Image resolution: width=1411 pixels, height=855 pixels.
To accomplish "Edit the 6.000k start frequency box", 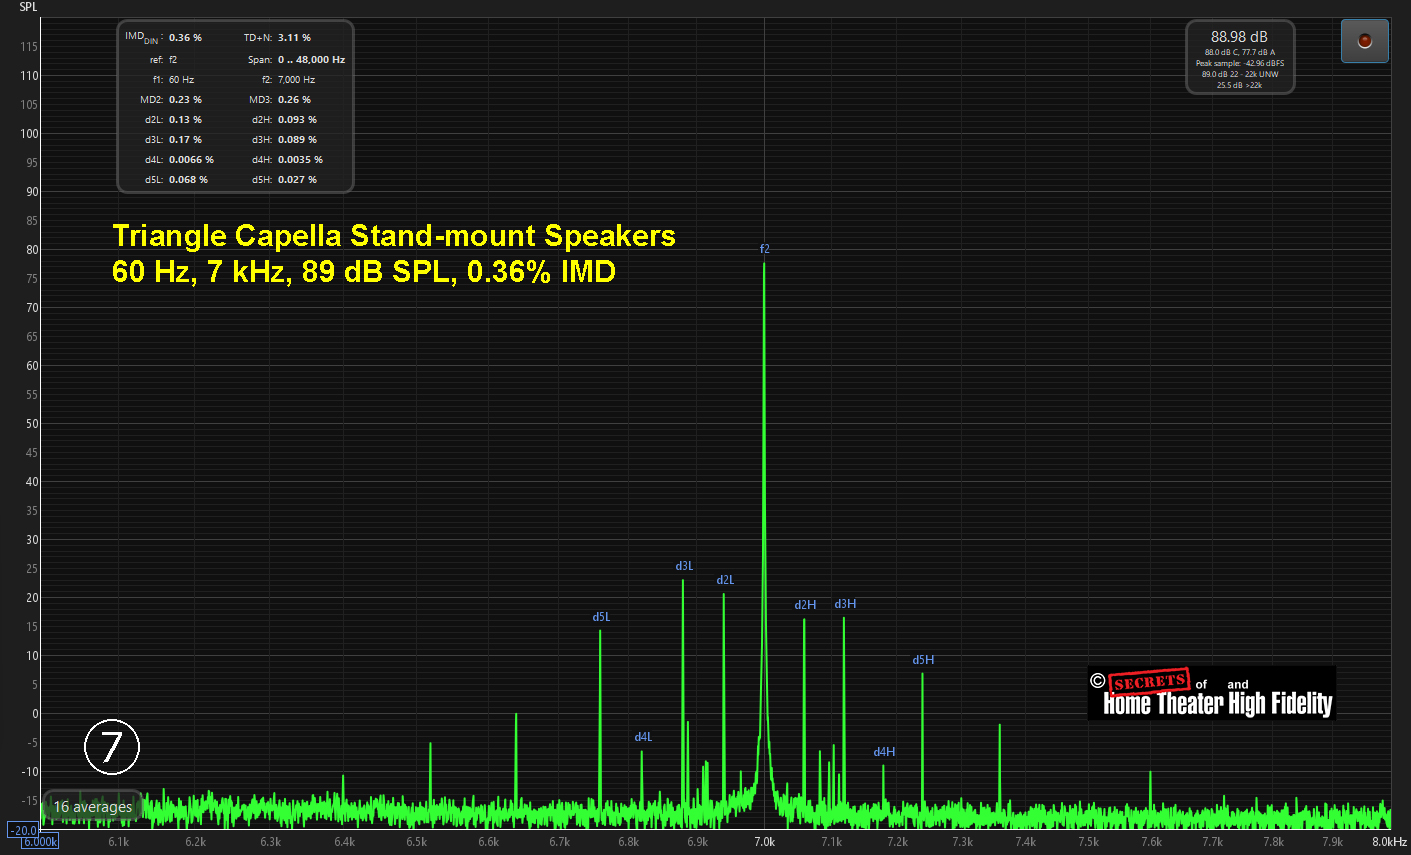I will 40,842.
